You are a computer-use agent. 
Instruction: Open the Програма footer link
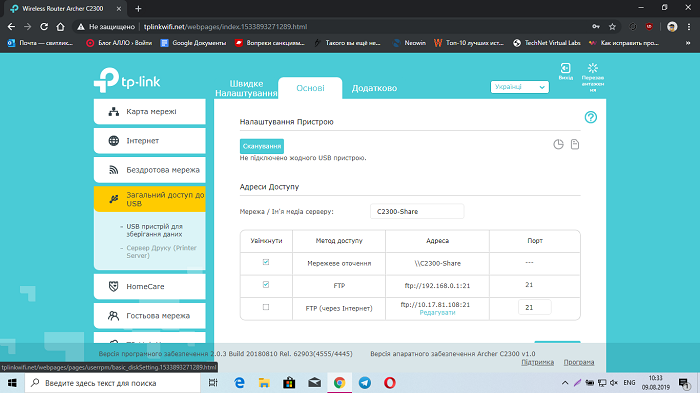tap(579, 362)
